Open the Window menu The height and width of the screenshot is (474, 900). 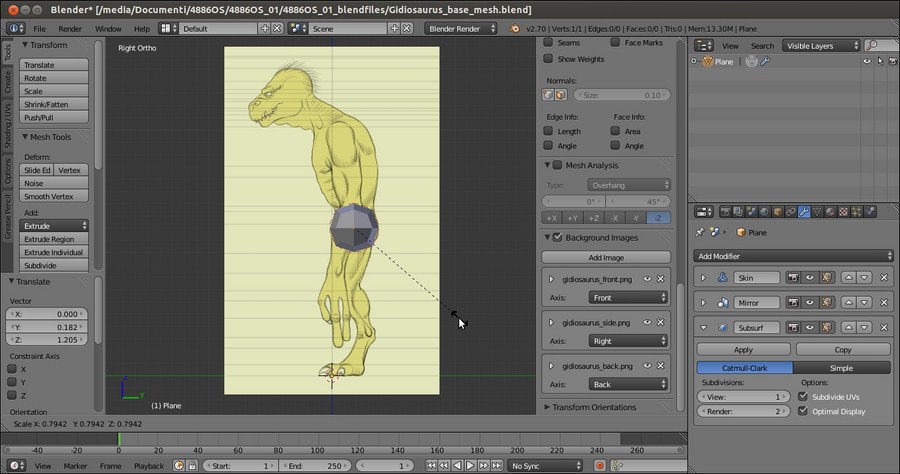pos(108,28)
